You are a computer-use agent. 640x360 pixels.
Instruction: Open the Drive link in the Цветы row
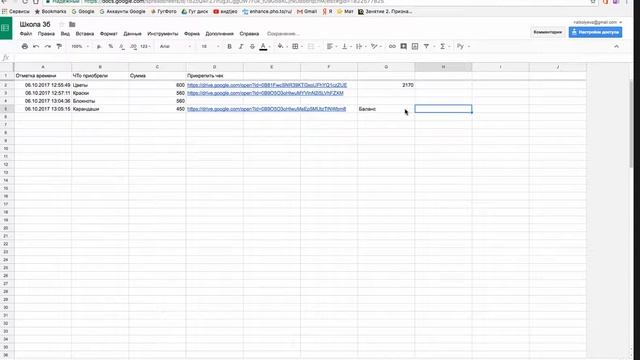[267, 85]
